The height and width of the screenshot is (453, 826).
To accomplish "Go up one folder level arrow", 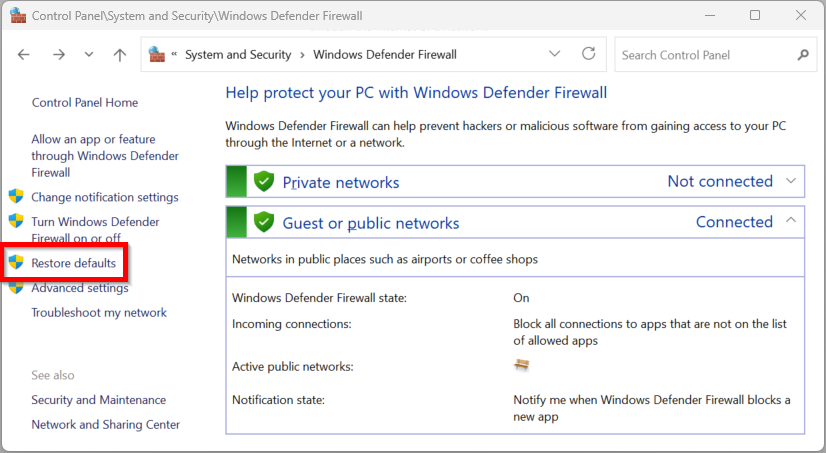I will click(x=120, y=55).
